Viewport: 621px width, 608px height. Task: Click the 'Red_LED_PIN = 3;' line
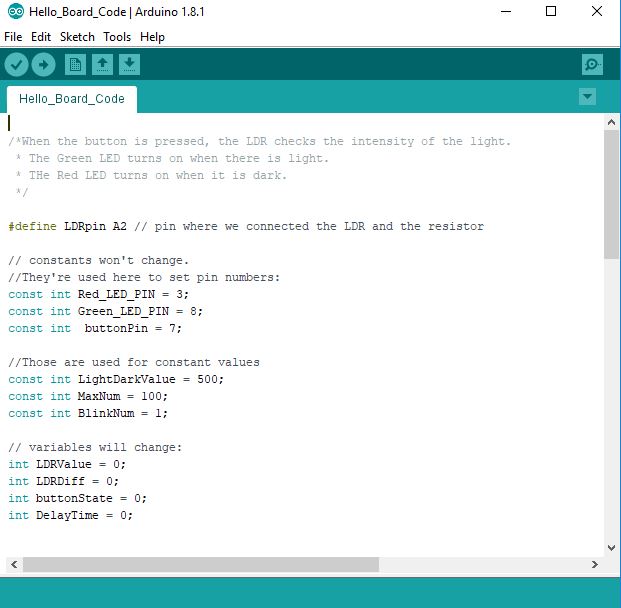point(98,294)
